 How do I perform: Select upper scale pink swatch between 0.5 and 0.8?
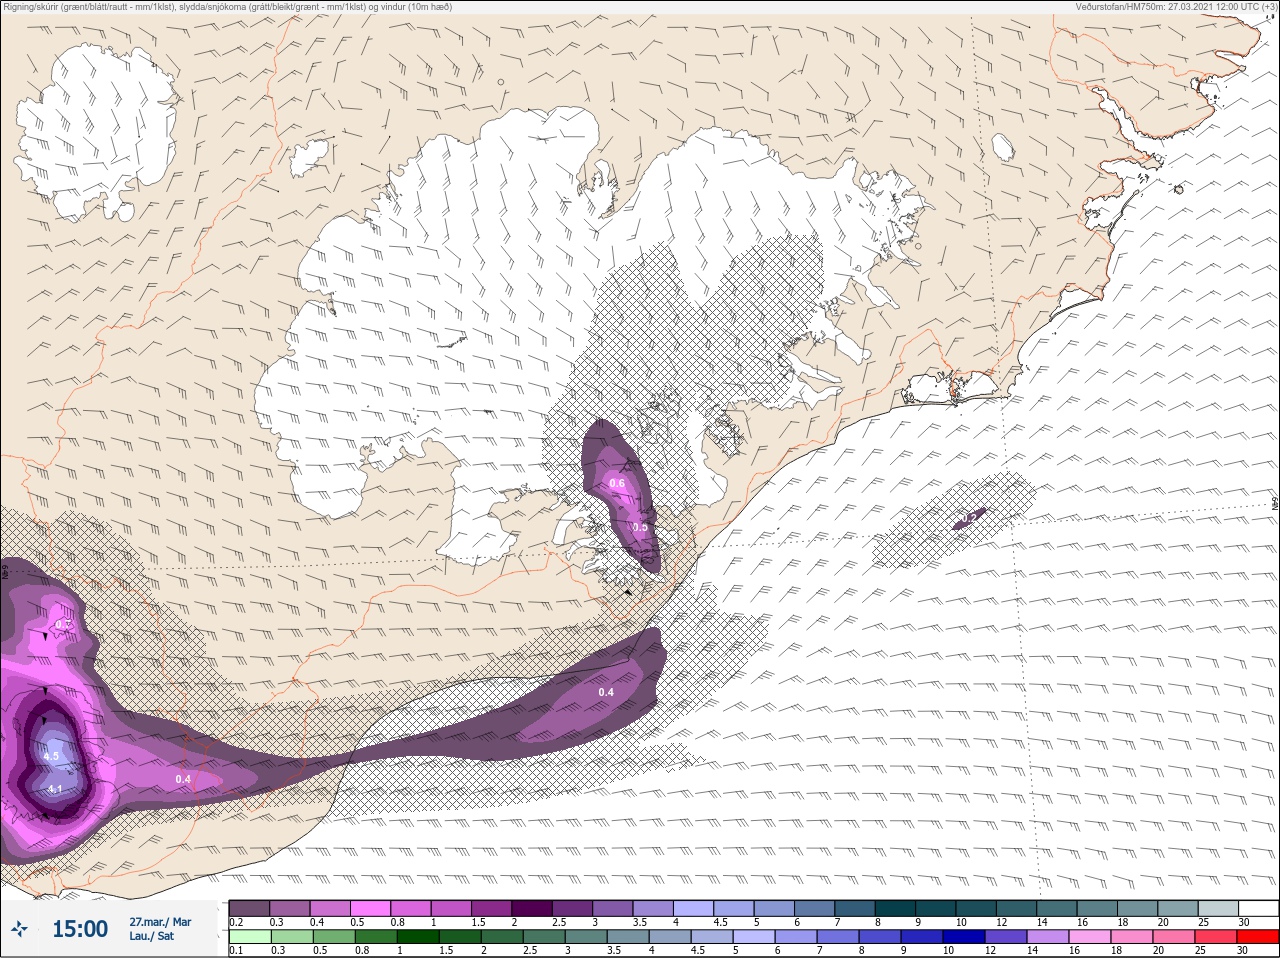[371, 908]
